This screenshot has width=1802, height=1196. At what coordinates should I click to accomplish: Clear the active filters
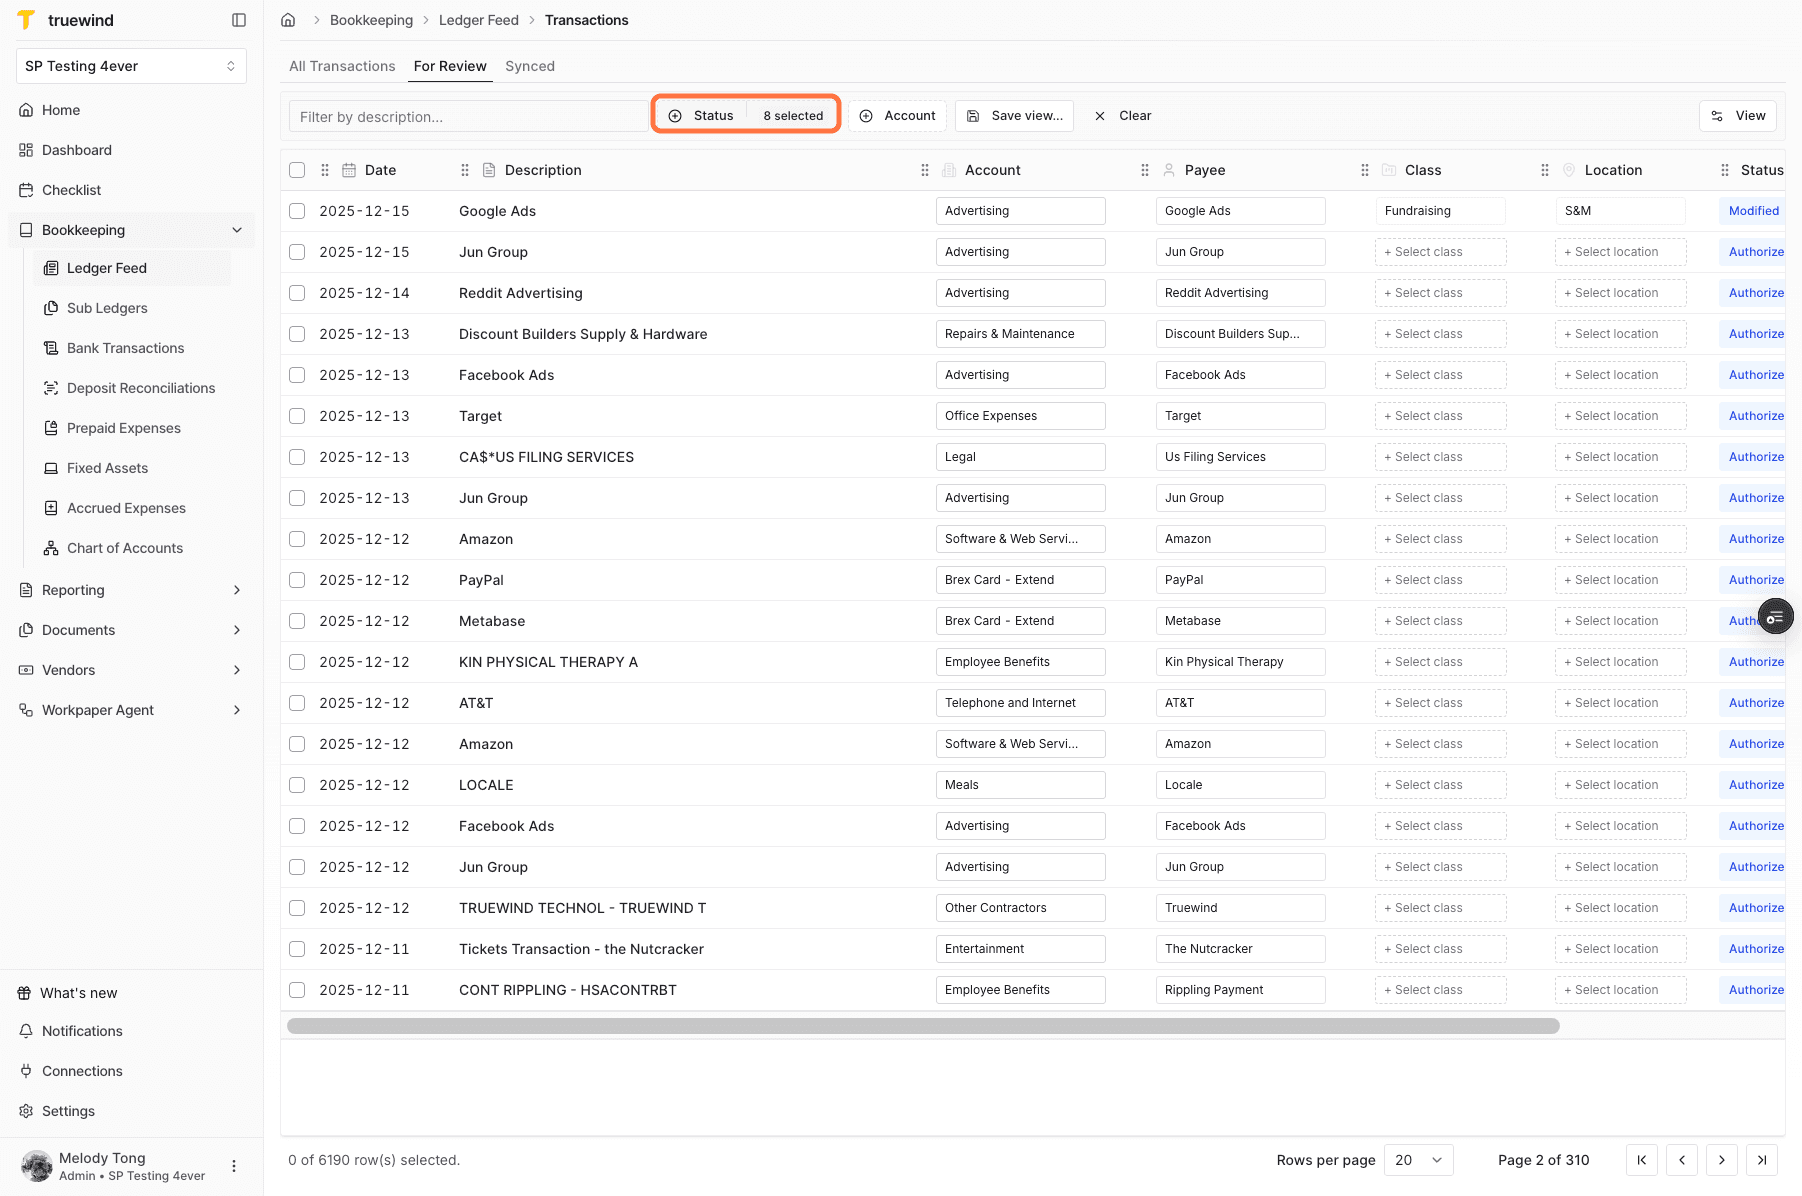(1122, 116)
